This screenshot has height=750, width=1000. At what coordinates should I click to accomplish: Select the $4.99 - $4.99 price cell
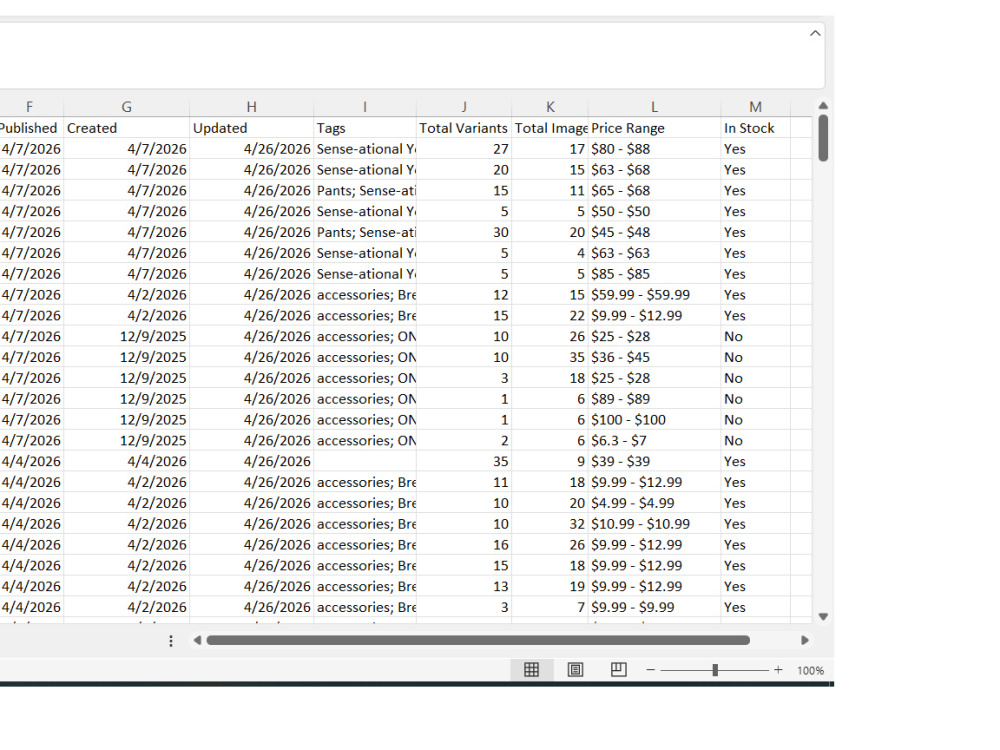coord(654,503)
